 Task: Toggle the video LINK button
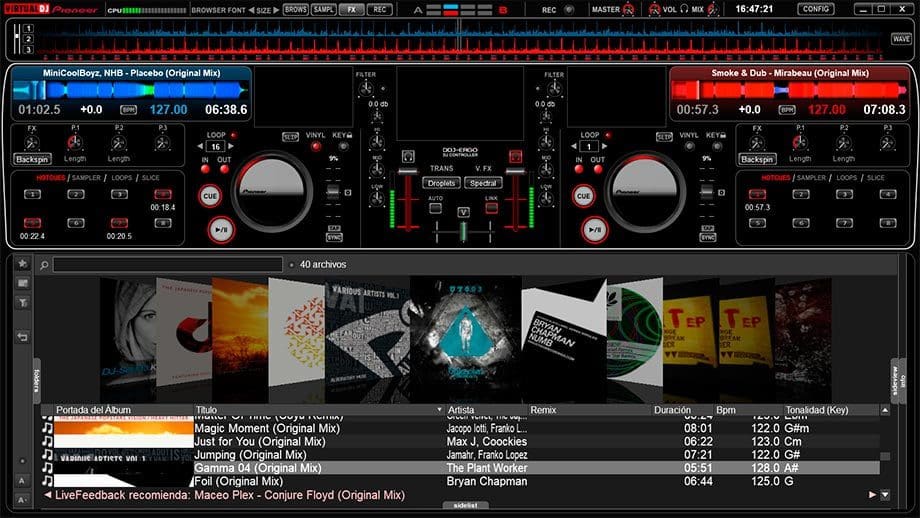(492, 208)
